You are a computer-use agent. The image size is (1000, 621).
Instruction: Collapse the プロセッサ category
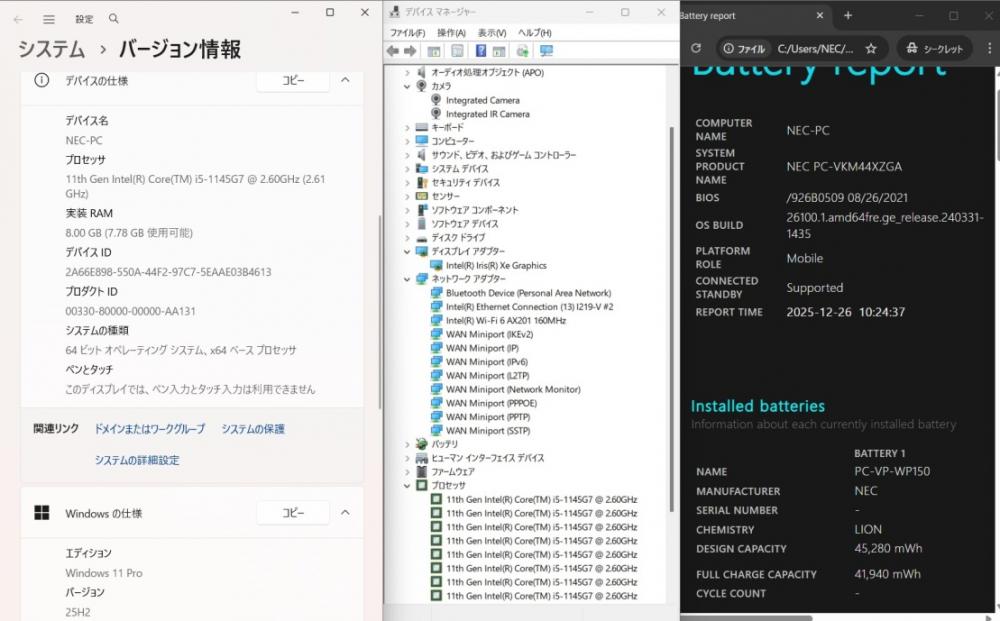[x=407, y=486]
